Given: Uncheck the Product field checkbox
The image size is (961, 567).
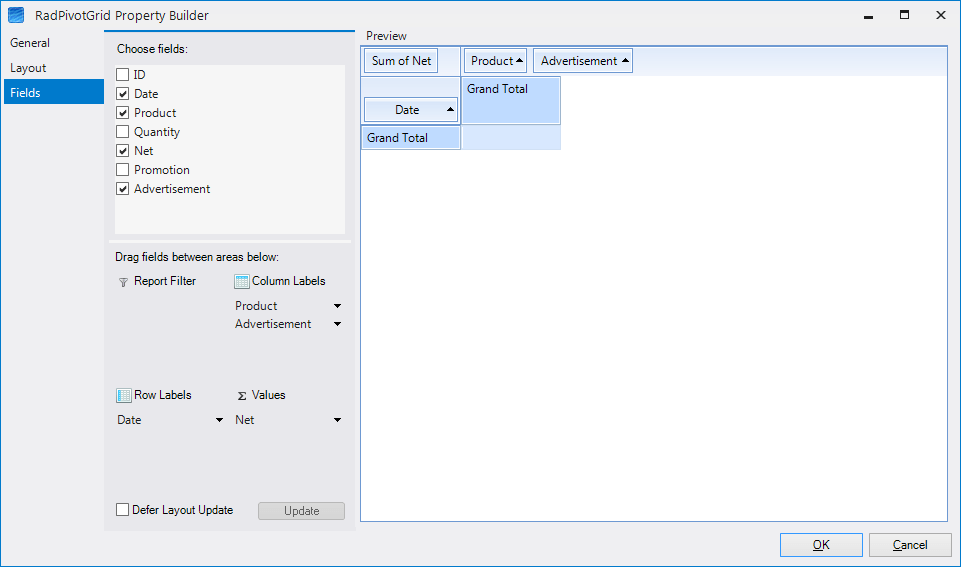Looking at the screenshot, I should 123,113.
